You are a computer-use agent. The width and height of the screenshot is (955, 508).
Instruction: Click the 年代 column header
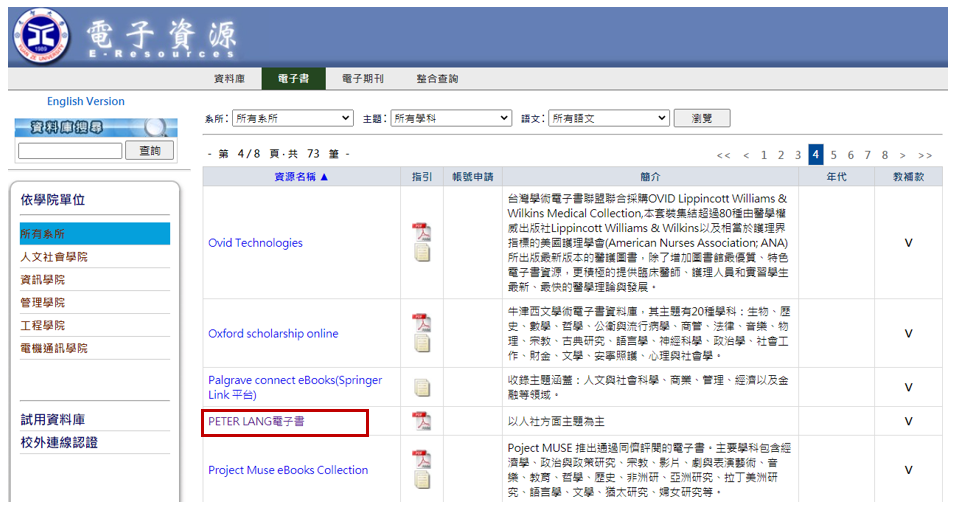(836, 177)
